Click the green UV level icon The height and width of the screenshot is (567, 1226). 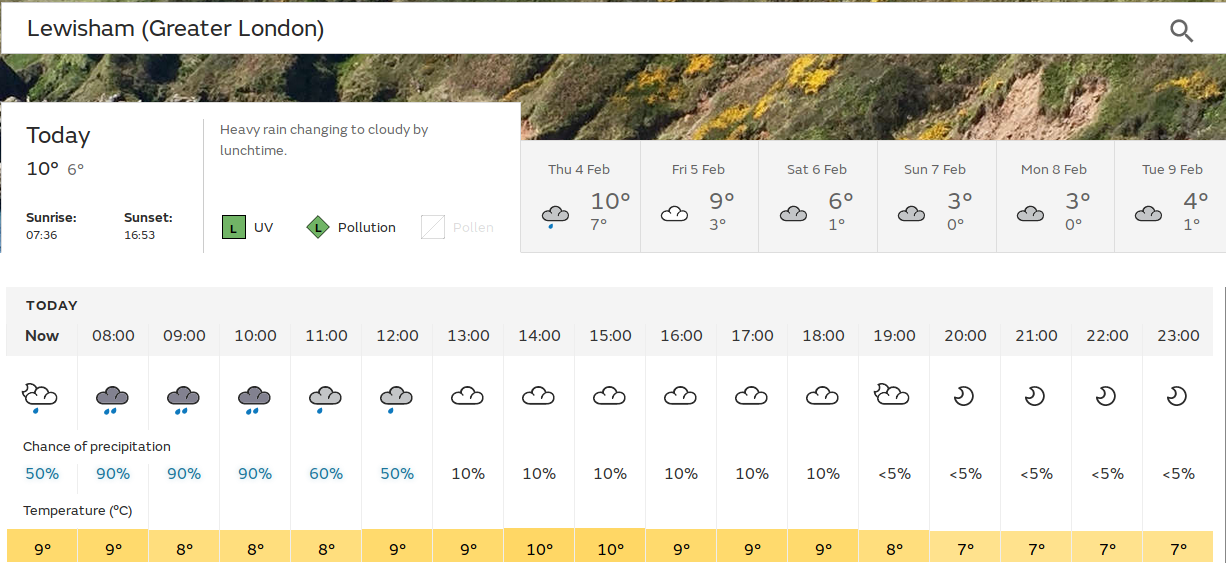click(x=233, y=227)
